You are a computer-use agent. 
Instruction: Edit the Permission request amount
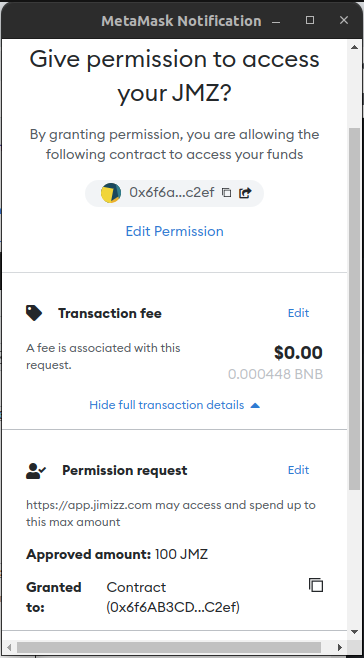point(299,470)
